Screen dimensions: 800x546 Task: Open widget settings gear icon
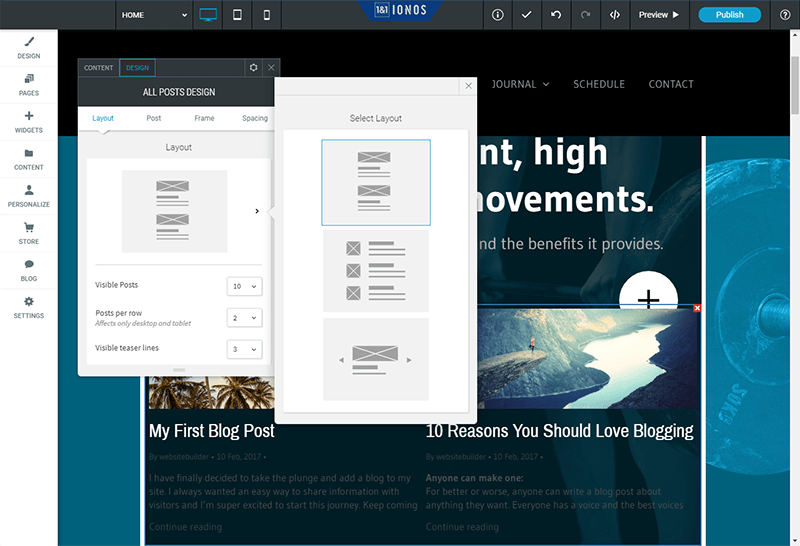(253, 67)
